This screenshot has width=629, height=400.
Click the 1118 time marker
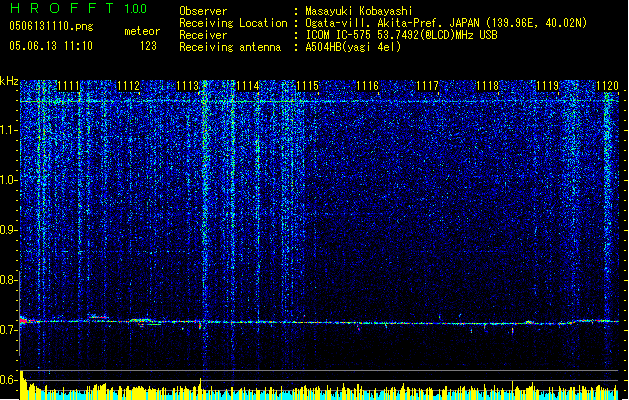pos(487,86)
